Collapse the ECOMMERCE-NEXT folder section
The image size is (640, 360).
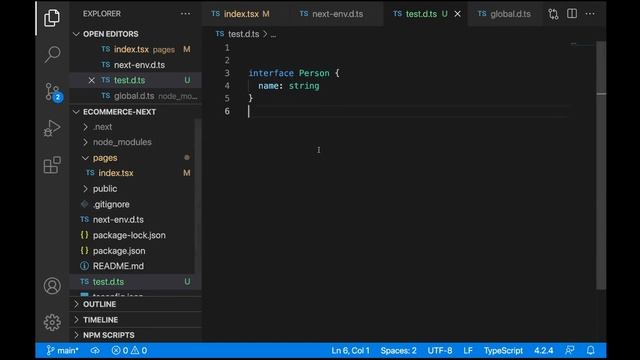coord(136,112)
